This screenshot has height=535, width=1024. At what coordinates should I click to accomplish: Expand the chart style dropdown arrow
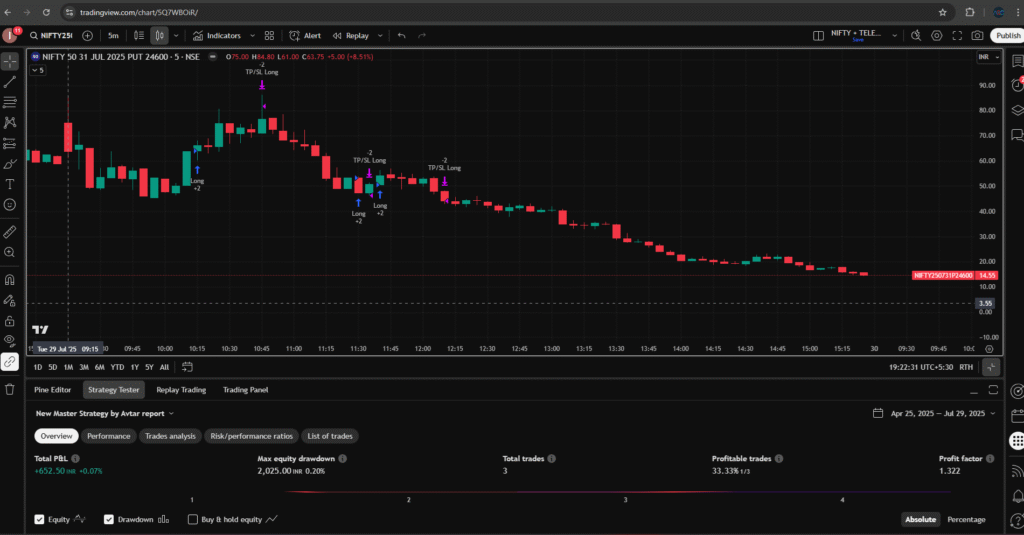[176, 36]
